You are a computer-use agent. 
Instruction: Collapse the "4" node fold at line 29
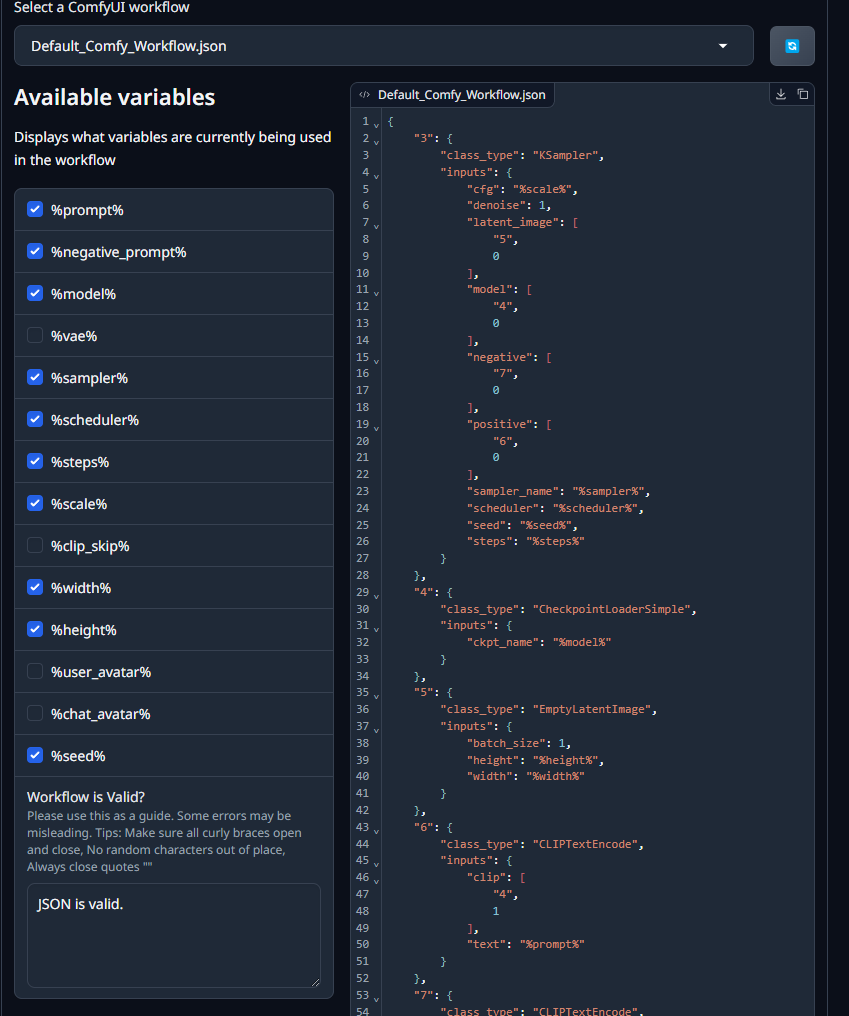[377, 596]
